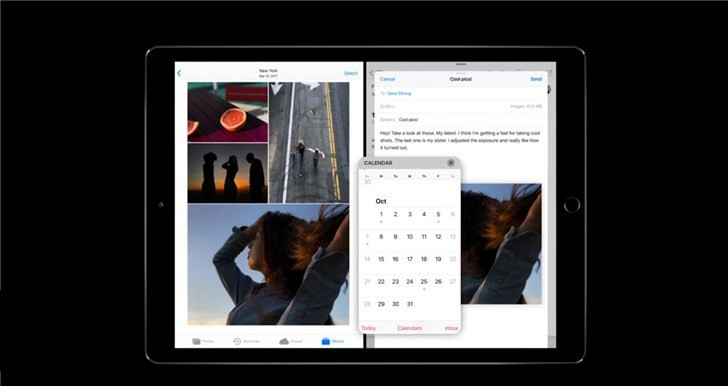This screenshot has height=386, width=728.
Task: Select October 17 in the calendar
Action: click(410, 259)
